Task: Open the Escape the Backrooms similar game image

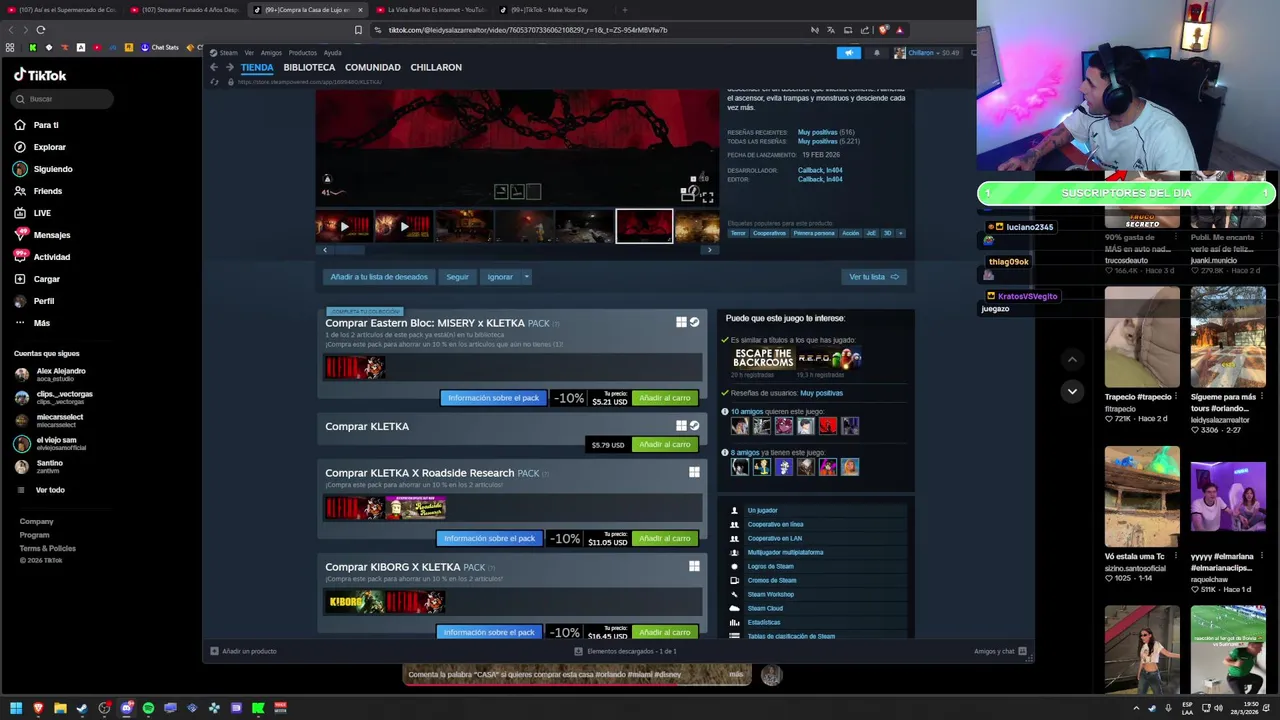Action: pyautogui.click(x=763, y=358)
